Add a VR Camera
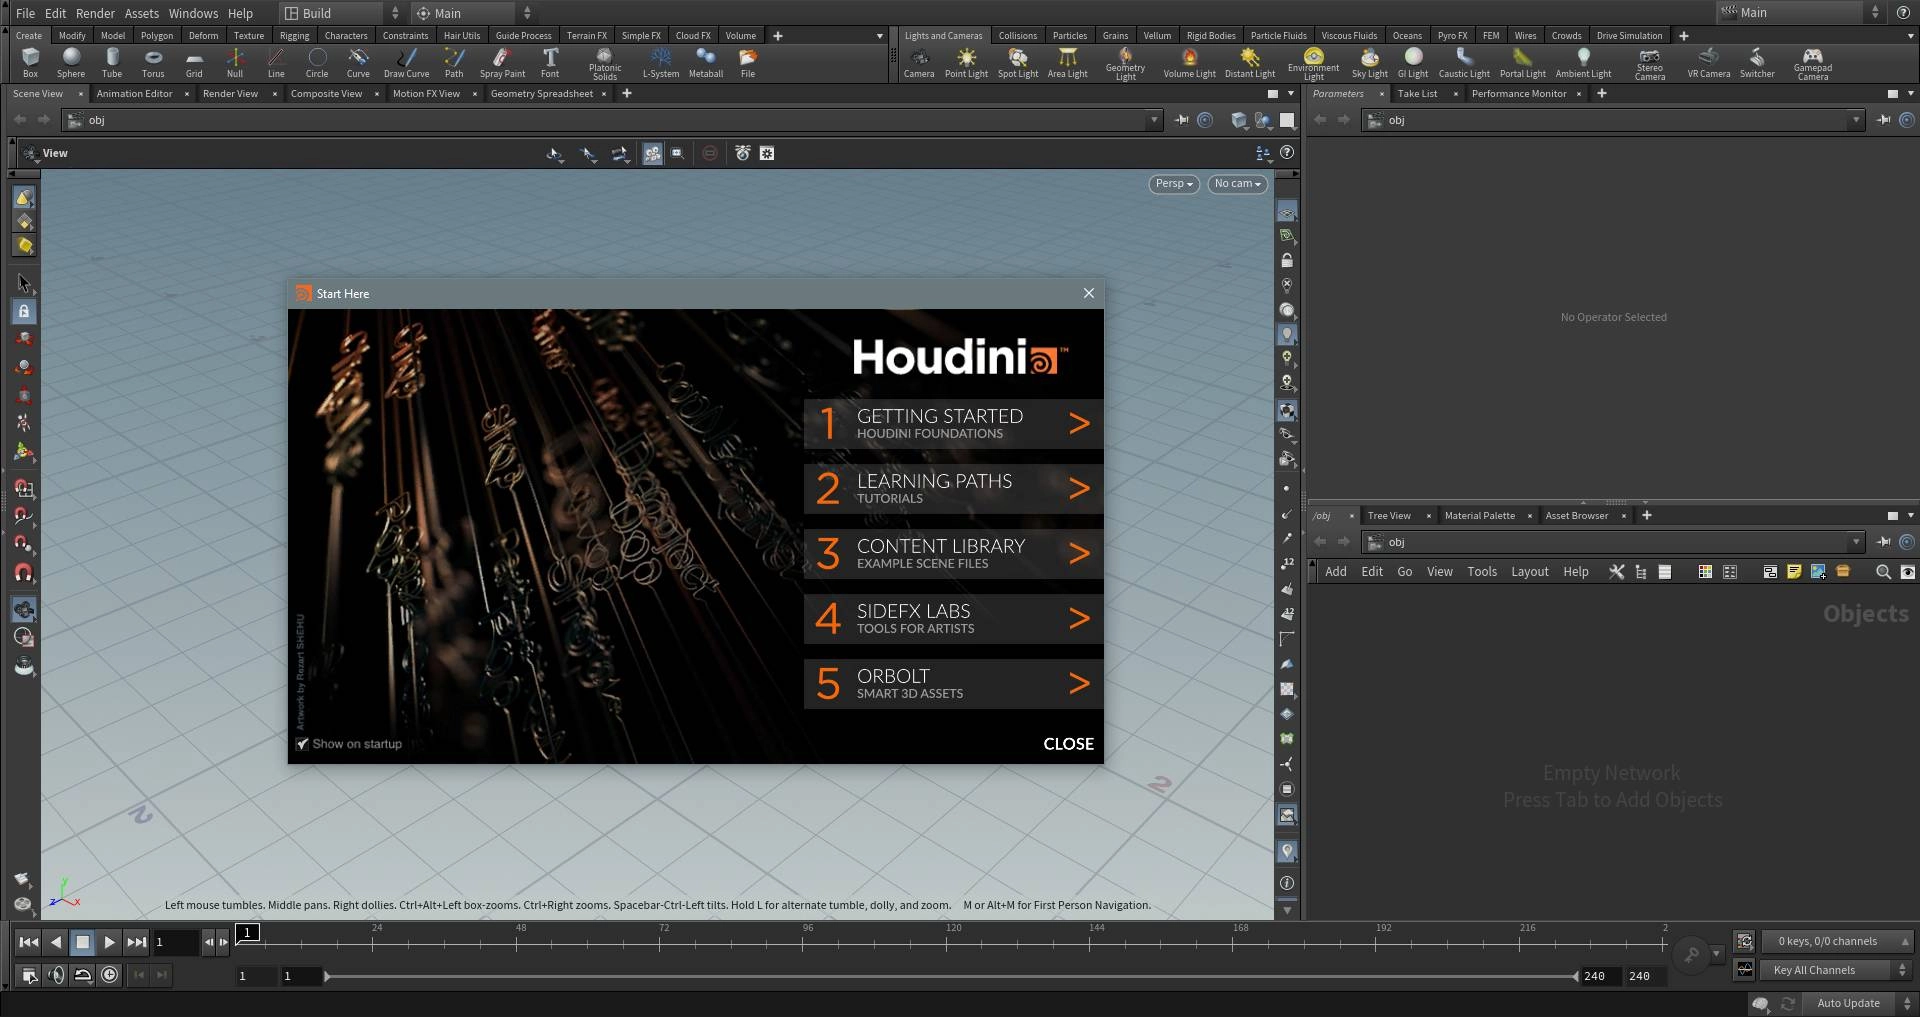1920x1017 pixels. tap(1708, 62)
